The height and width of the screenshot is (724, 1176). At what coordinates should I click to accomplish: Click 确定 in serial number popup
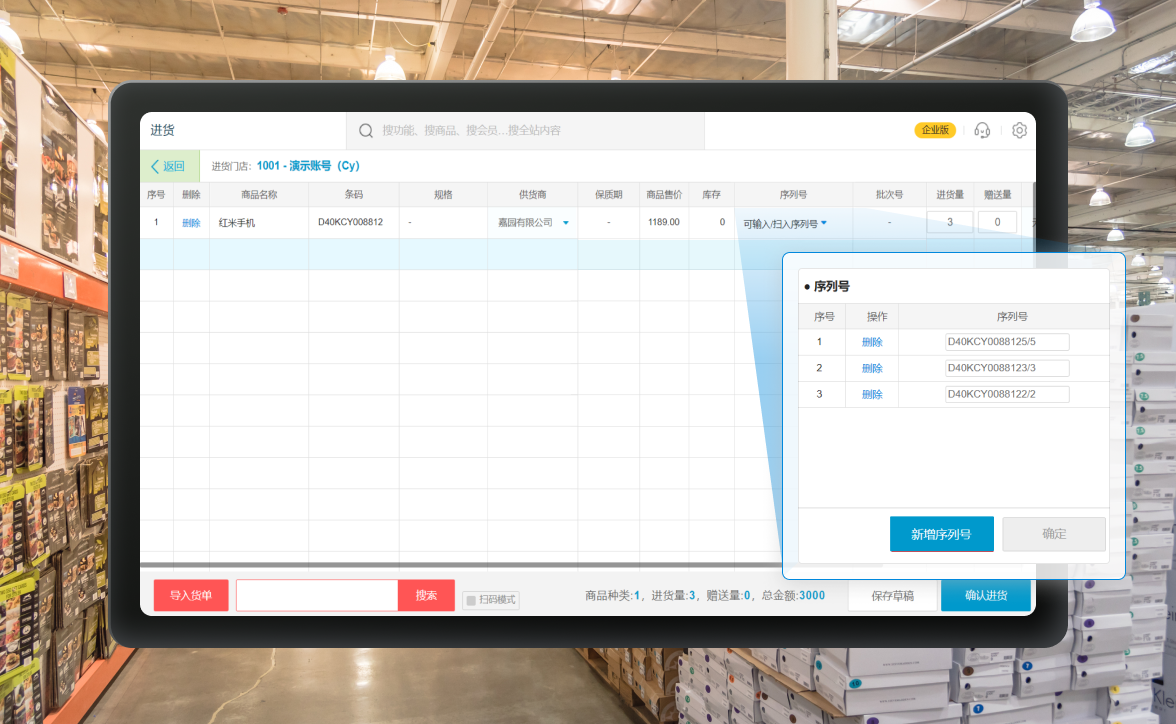point(1054,534)
